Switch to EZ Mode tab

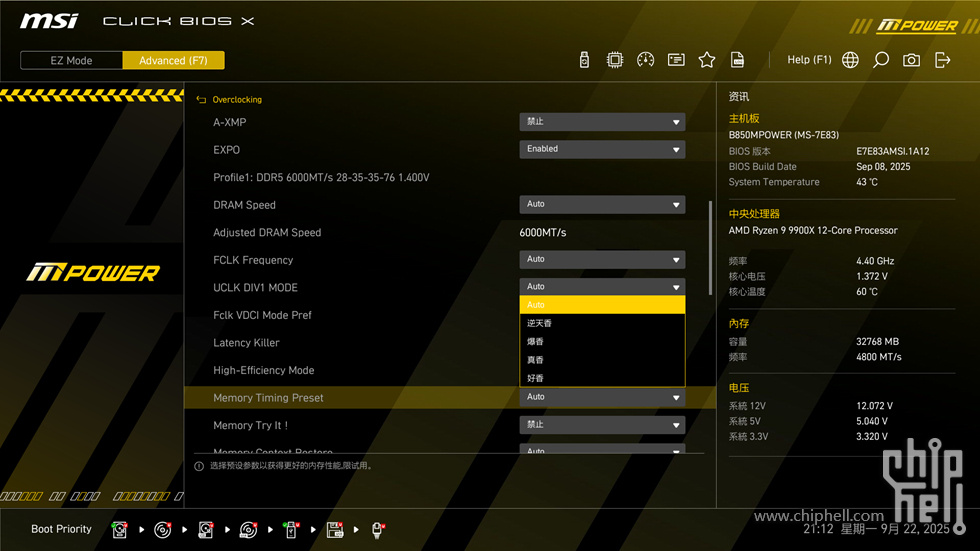[71, 61]
